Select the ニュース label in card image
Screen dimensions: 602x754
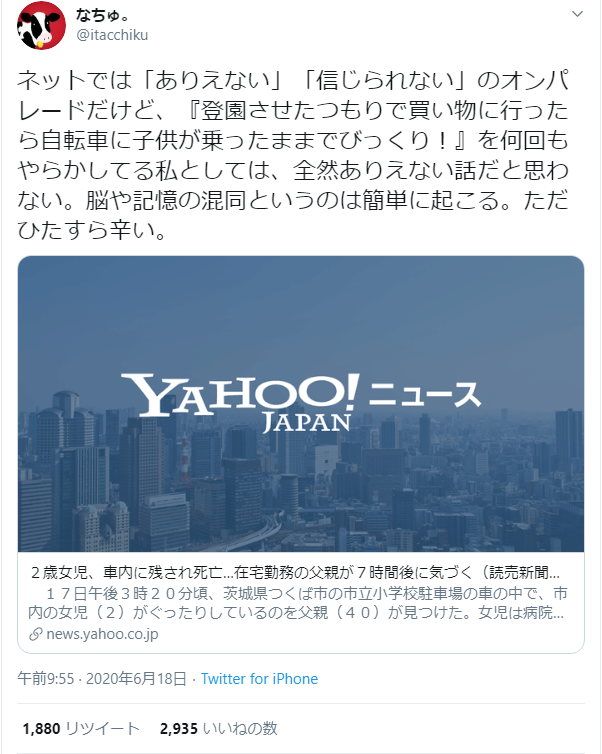click(x=425, y=395)
